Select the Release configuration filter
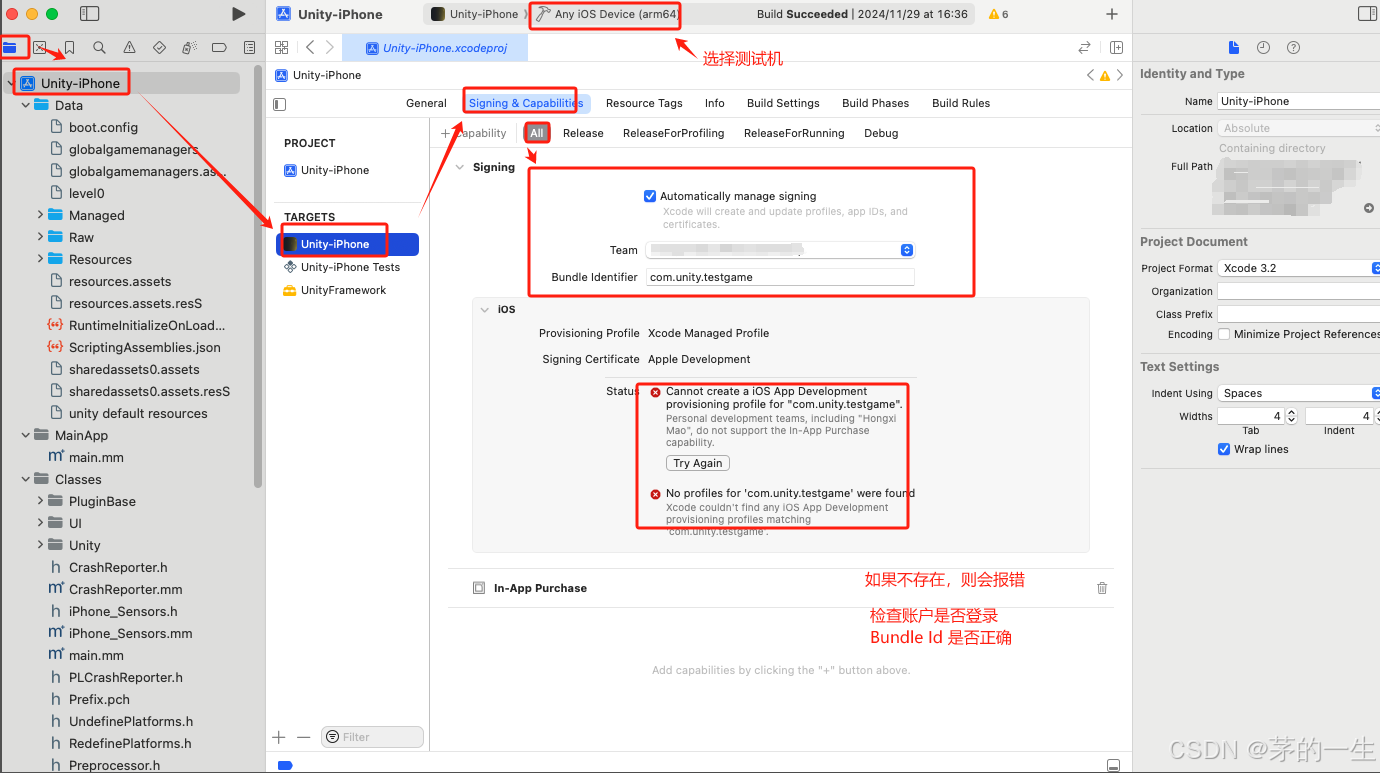This screenshot has height=773, width=1380. click(x=583, y=133)
